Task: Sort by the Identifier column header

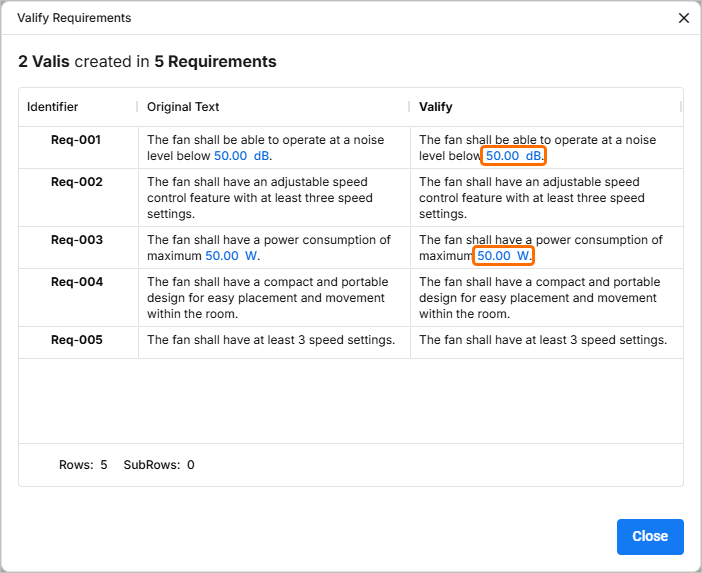Action: 53,107
